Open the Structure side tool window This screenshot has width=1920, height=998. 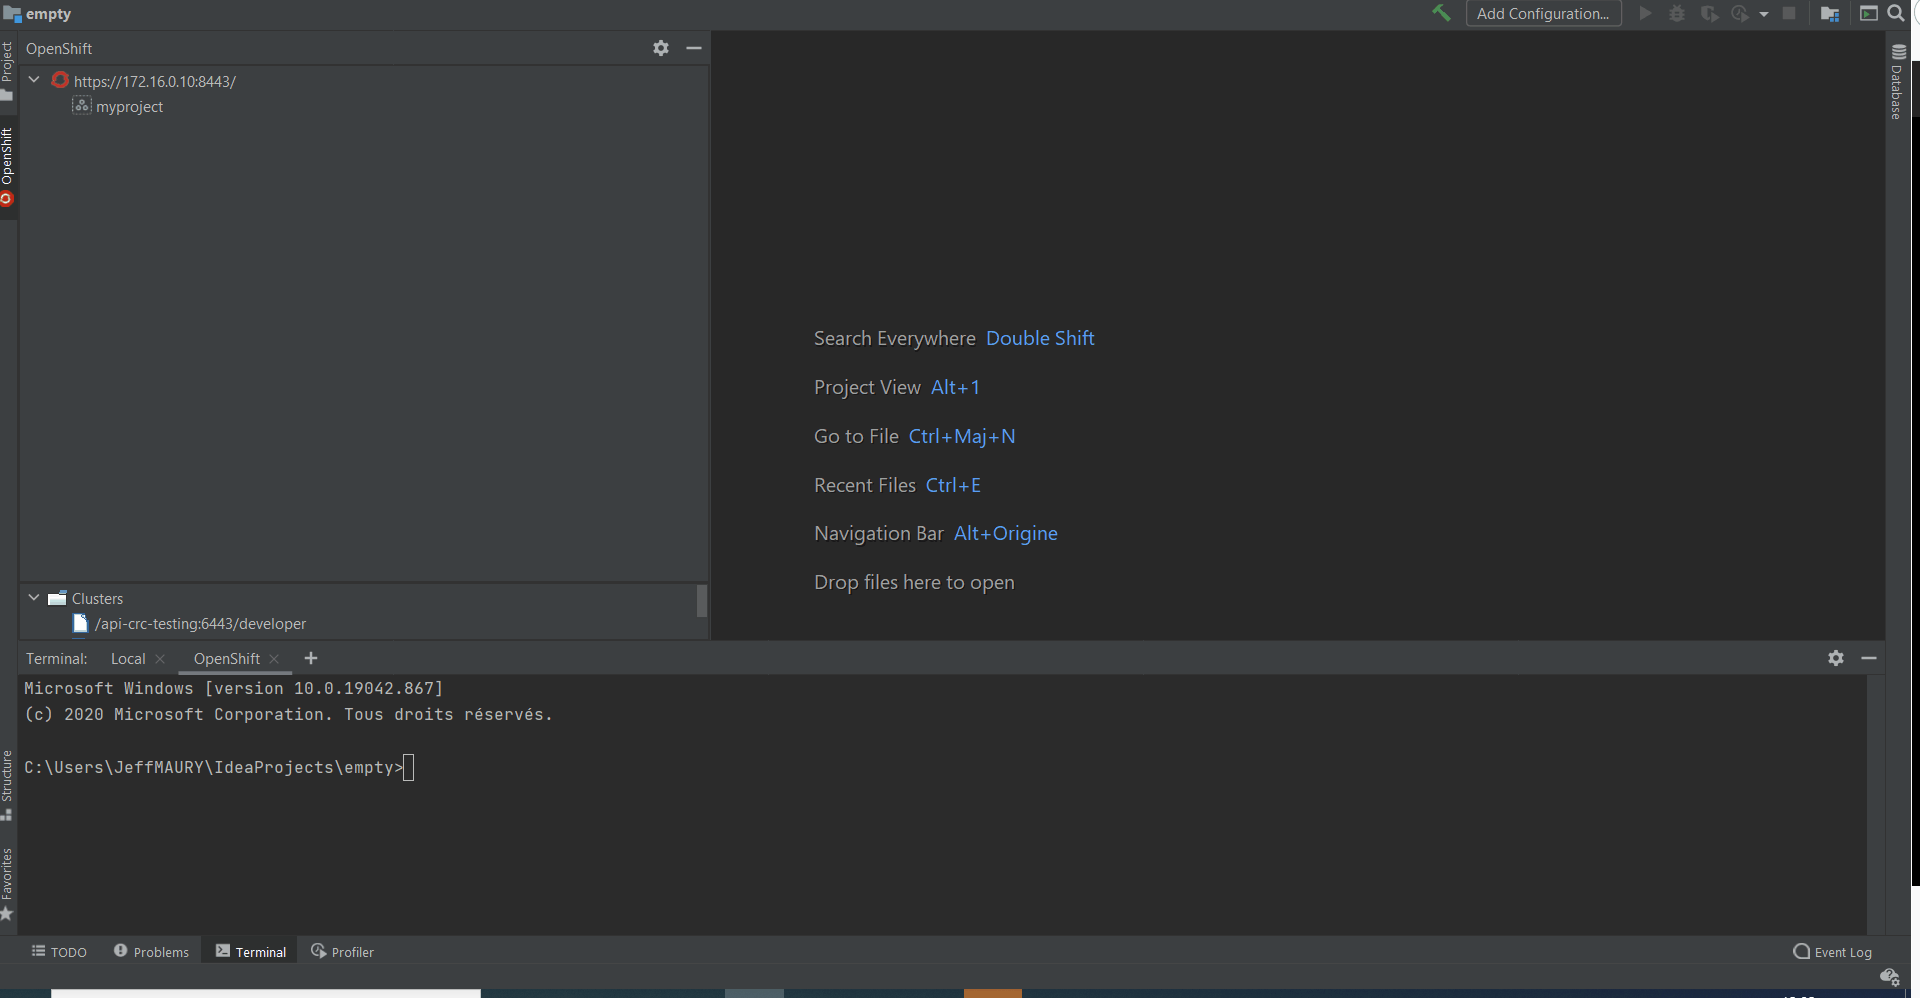click(x=7, y=786)
